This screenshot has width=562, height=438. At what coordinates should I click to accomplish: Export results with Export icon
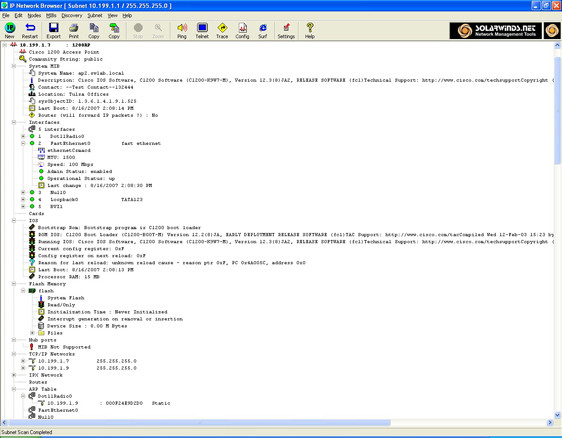(53, 30)
